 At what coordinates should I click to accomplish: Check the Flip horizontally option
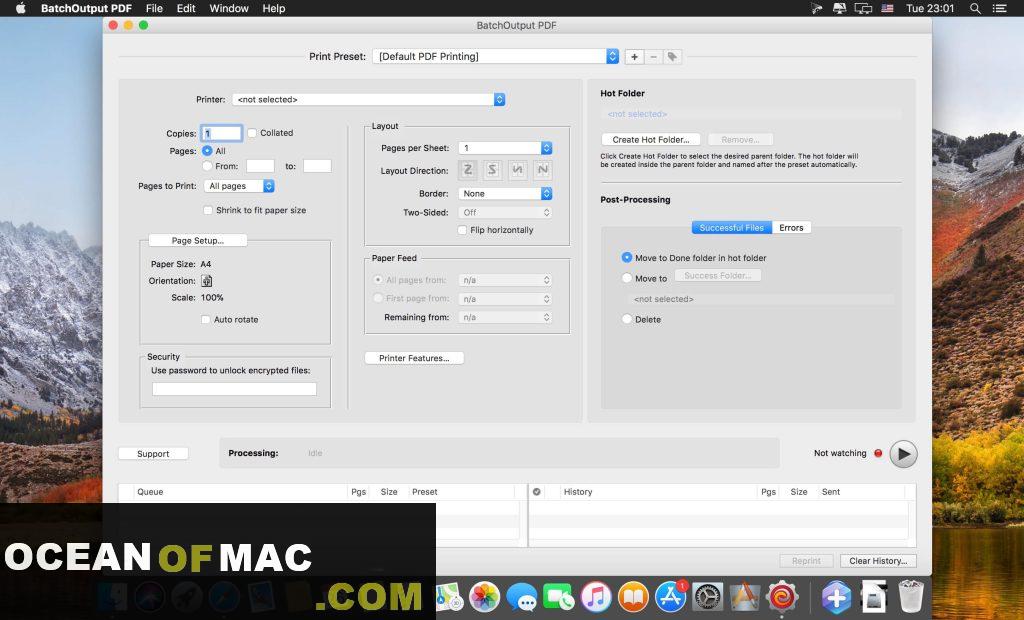[x=462, y=230]
